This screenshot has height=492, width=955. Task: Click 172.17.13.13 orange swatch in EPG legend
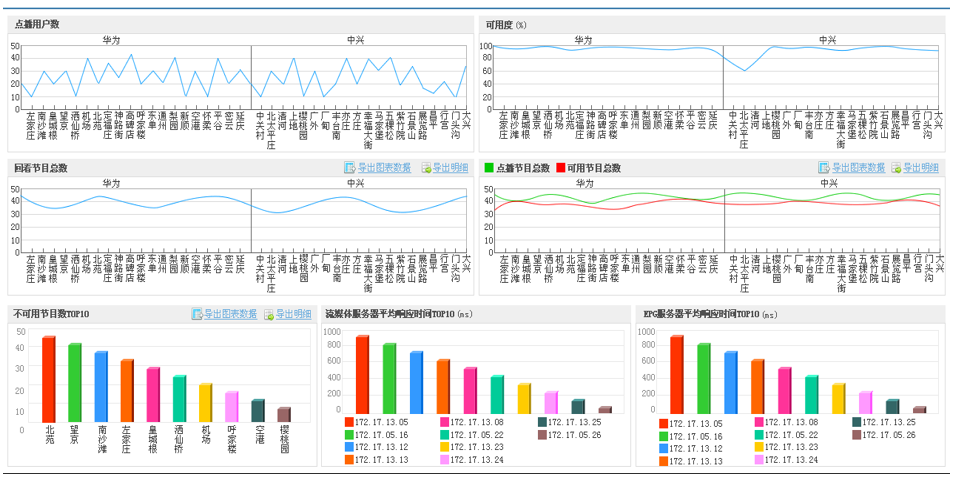(663, 461)
